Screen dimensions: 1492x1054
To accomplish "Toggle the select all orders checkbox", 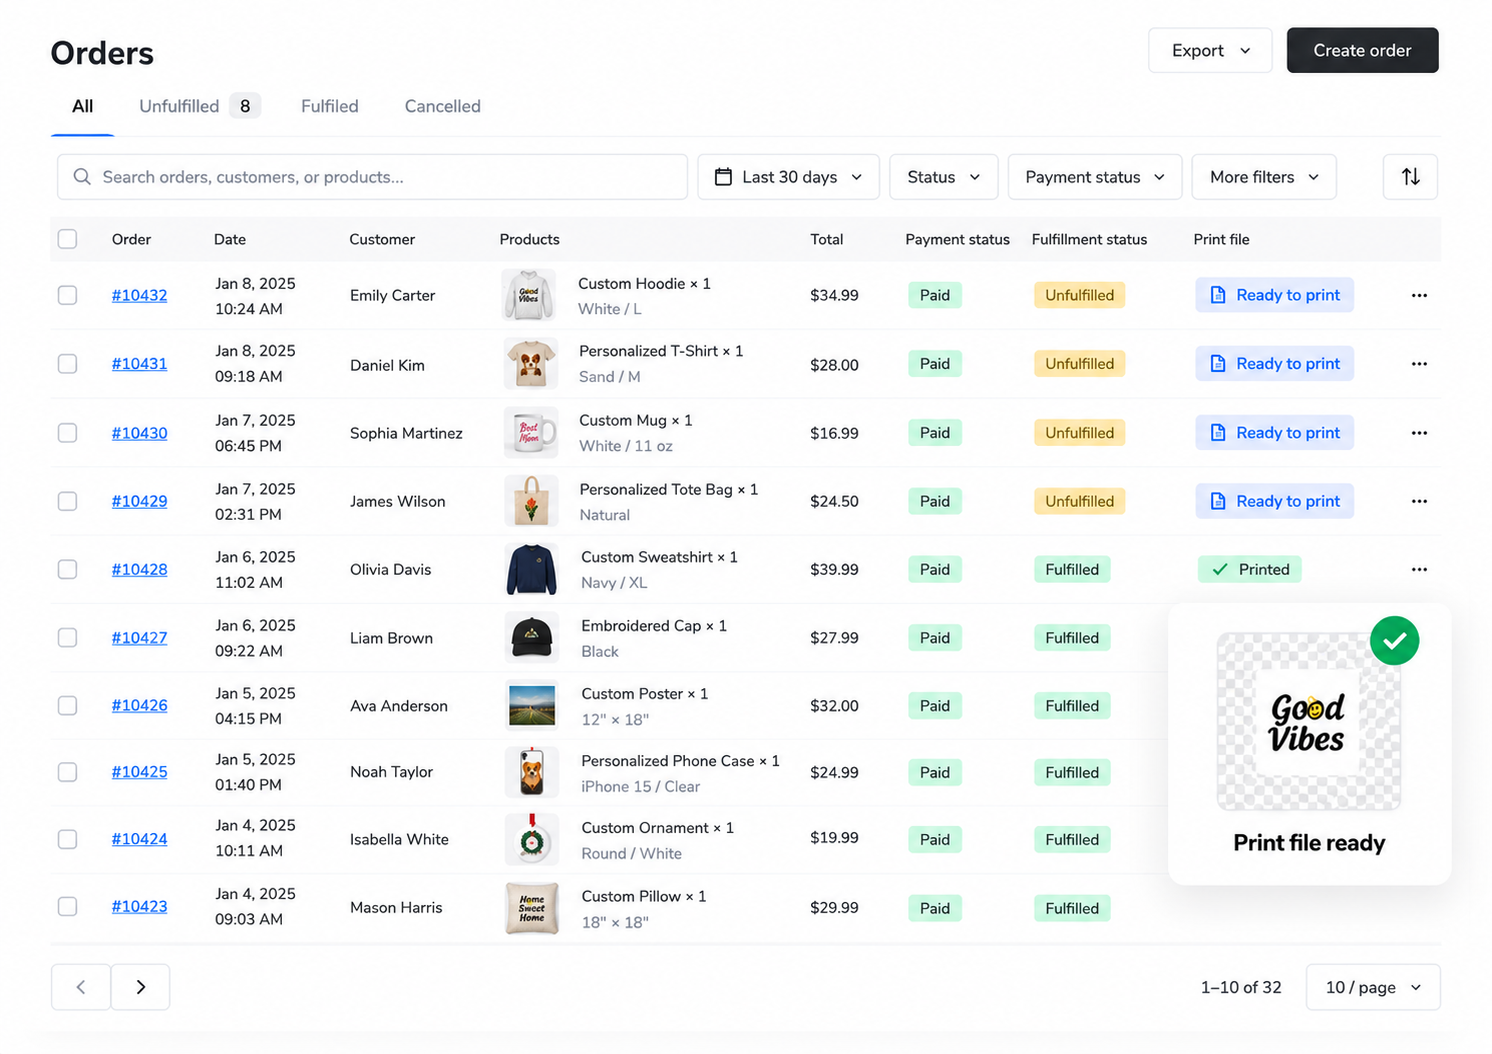I will pos(67,239).
